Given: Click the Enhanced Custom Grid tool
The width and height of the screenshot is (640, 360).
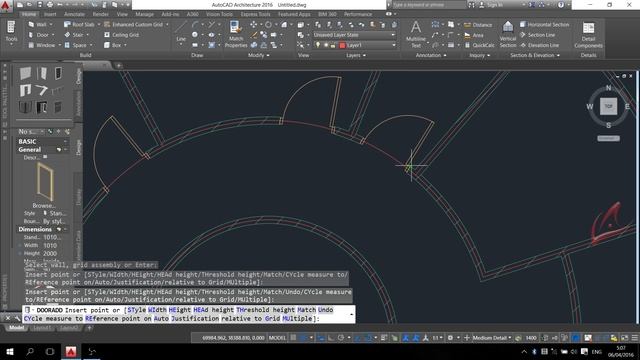Looking at the screenshot, I should pos(133,24).
